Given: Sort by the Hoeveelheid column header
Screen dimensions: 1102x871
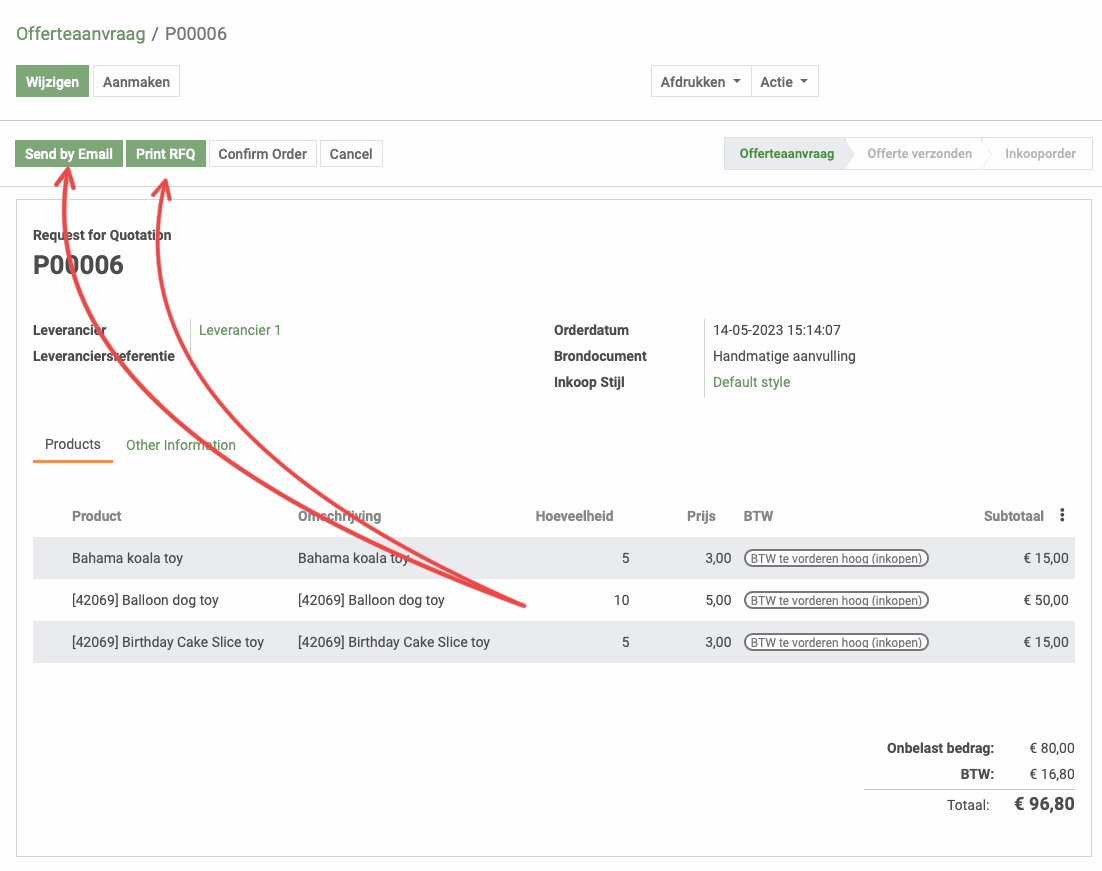Looking at the screenshot, I should point(574,516).
